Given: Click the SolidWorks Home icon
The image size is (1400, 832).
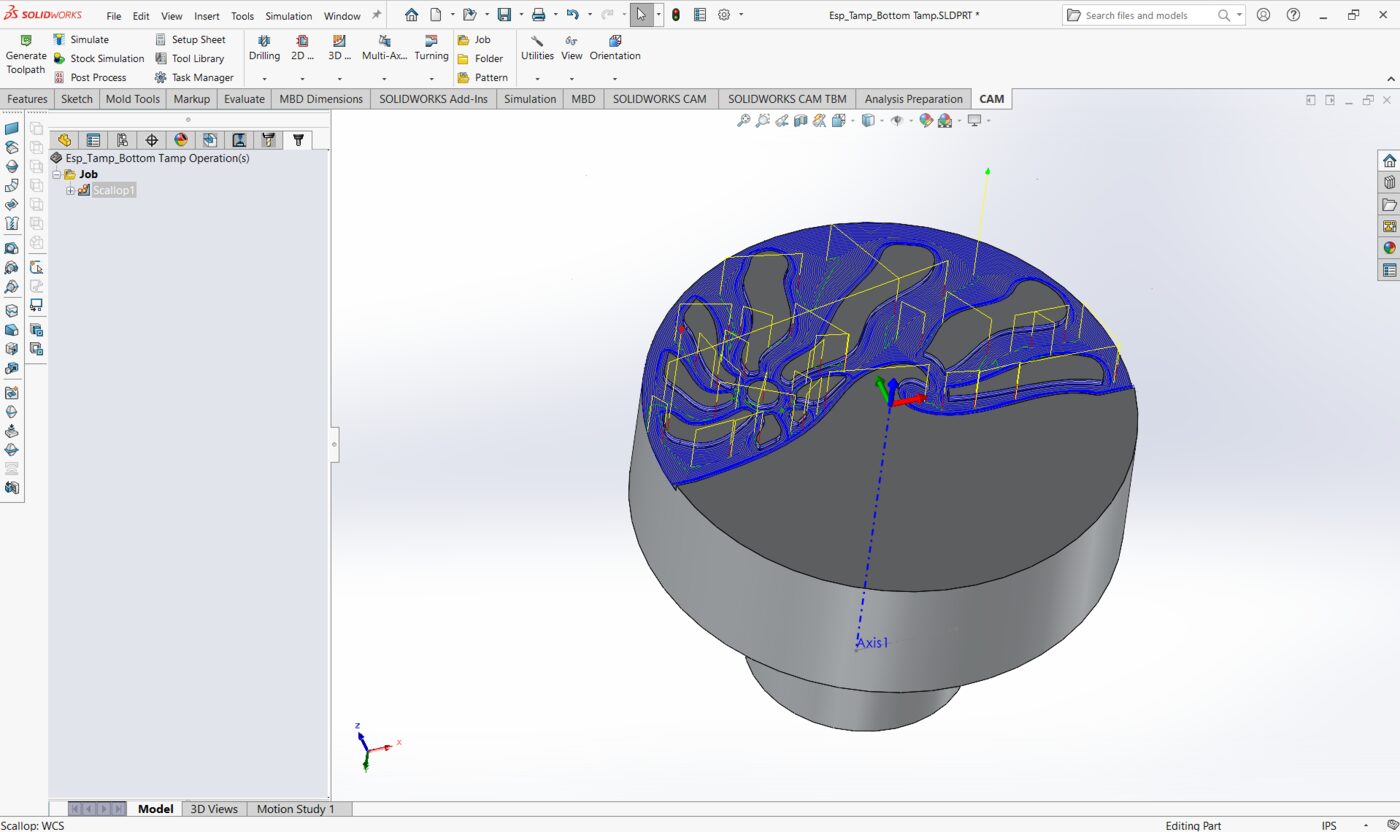Looking at the screenshot, I should point(411,15).
